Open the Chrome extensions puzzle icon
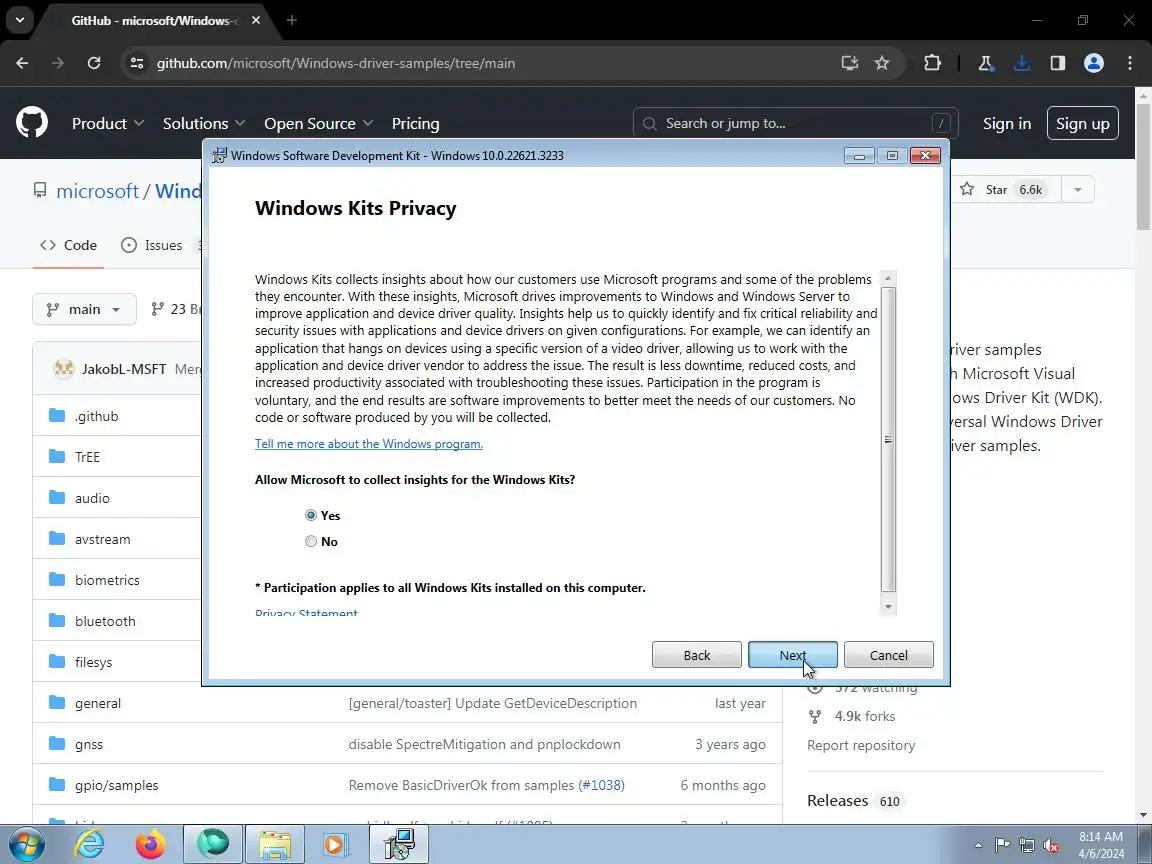 [932, 63]
